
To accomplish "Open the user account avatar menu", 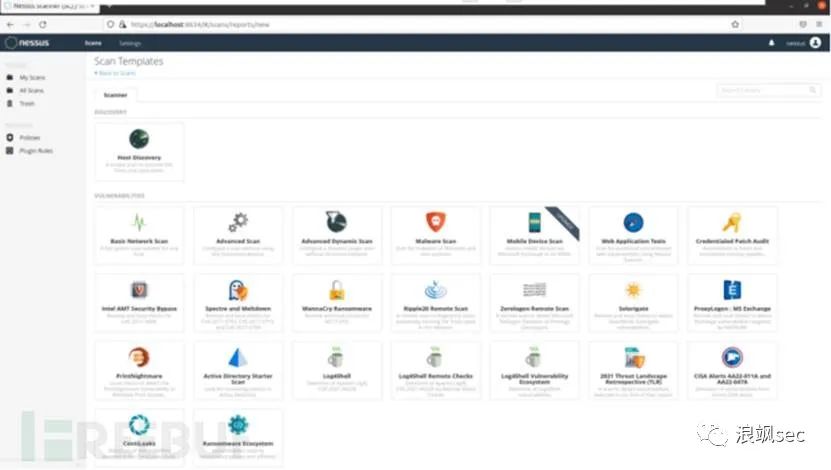I will 815,43.
